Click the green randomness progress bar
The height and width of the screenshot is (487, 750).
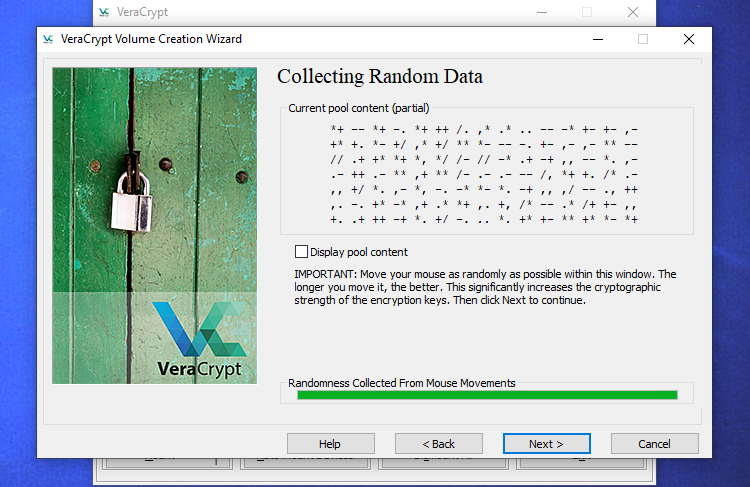(x=487, y=395)
